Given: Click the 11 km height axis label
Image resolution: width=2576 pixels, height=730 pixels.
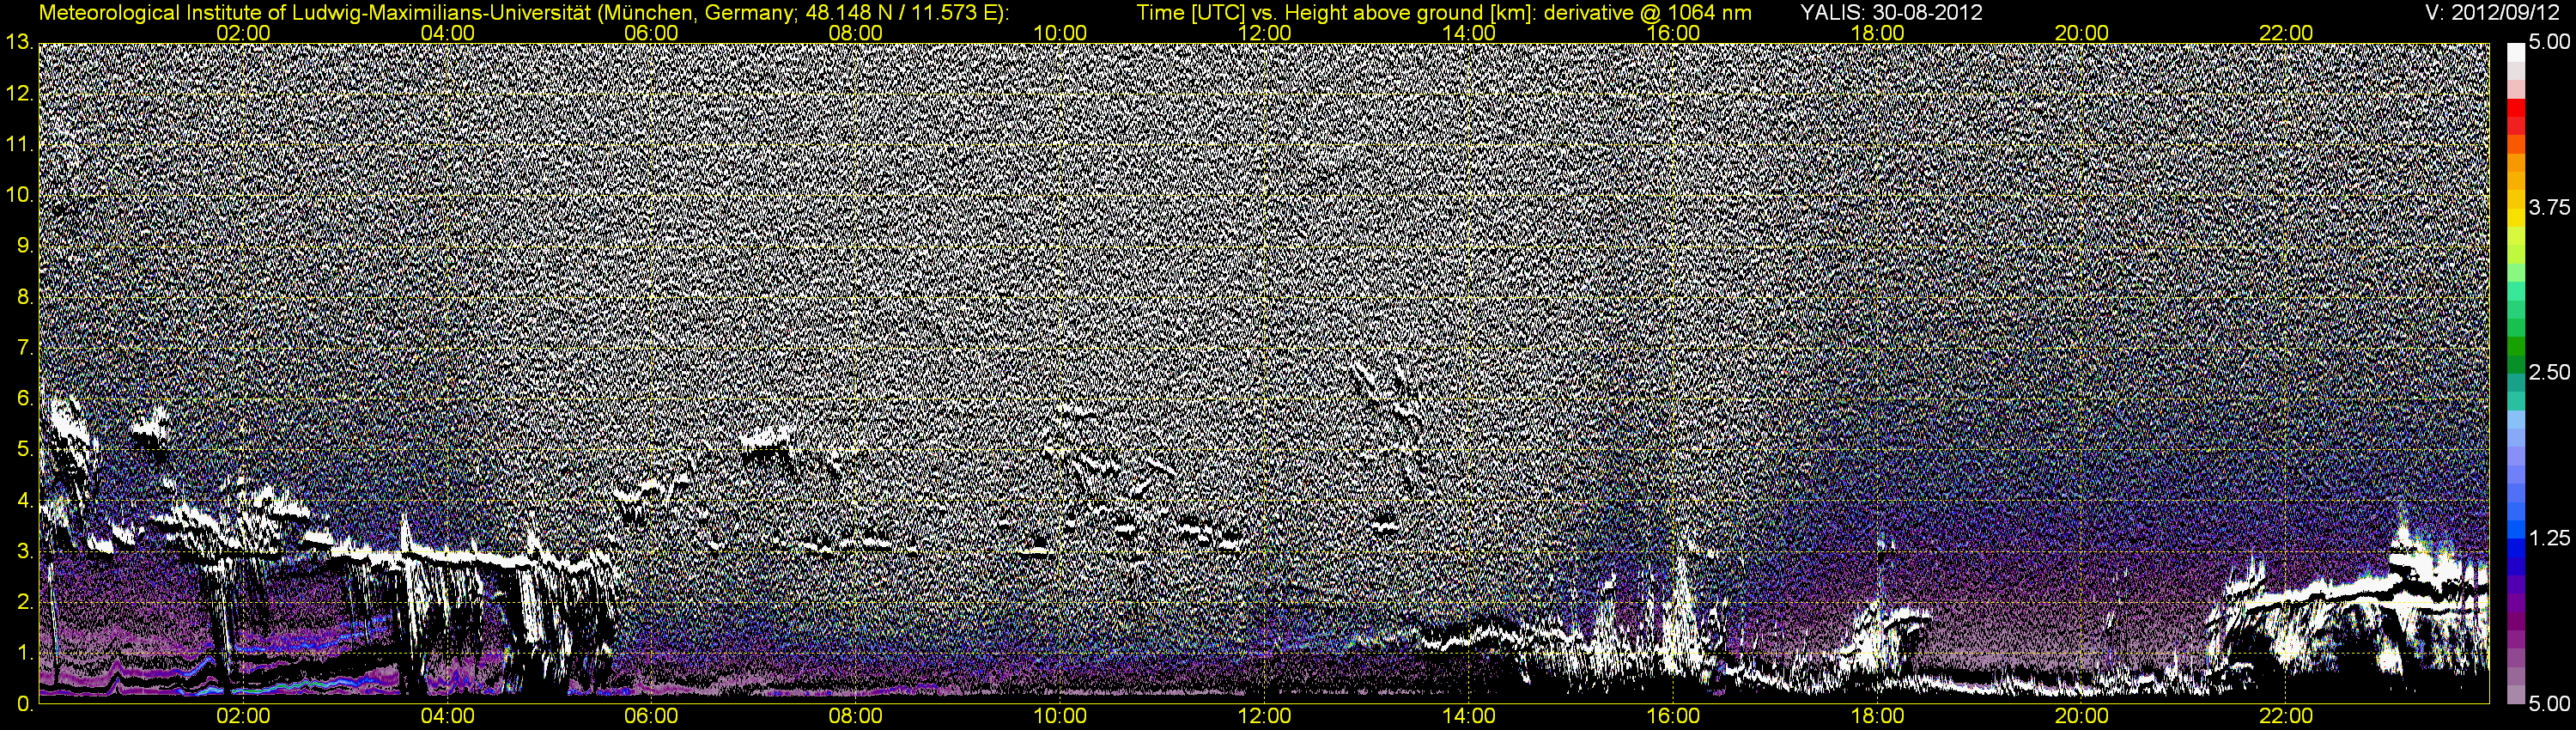Looking at the screenshot, I should pos(19,144).
